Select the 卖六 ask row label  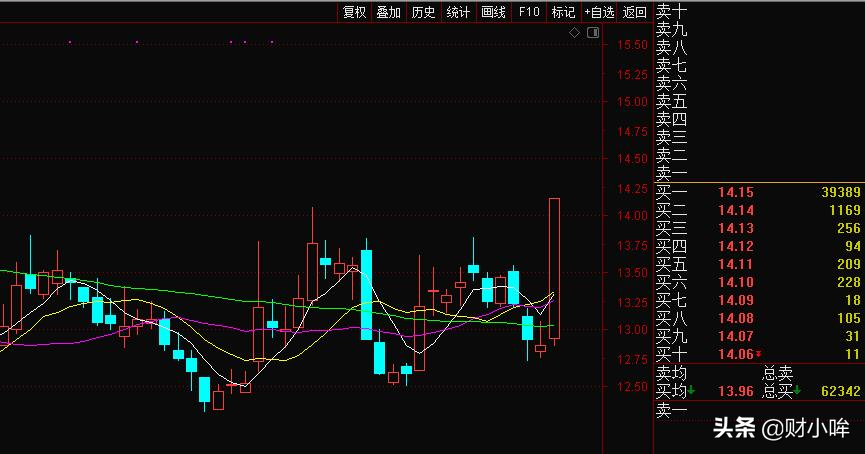671,84
